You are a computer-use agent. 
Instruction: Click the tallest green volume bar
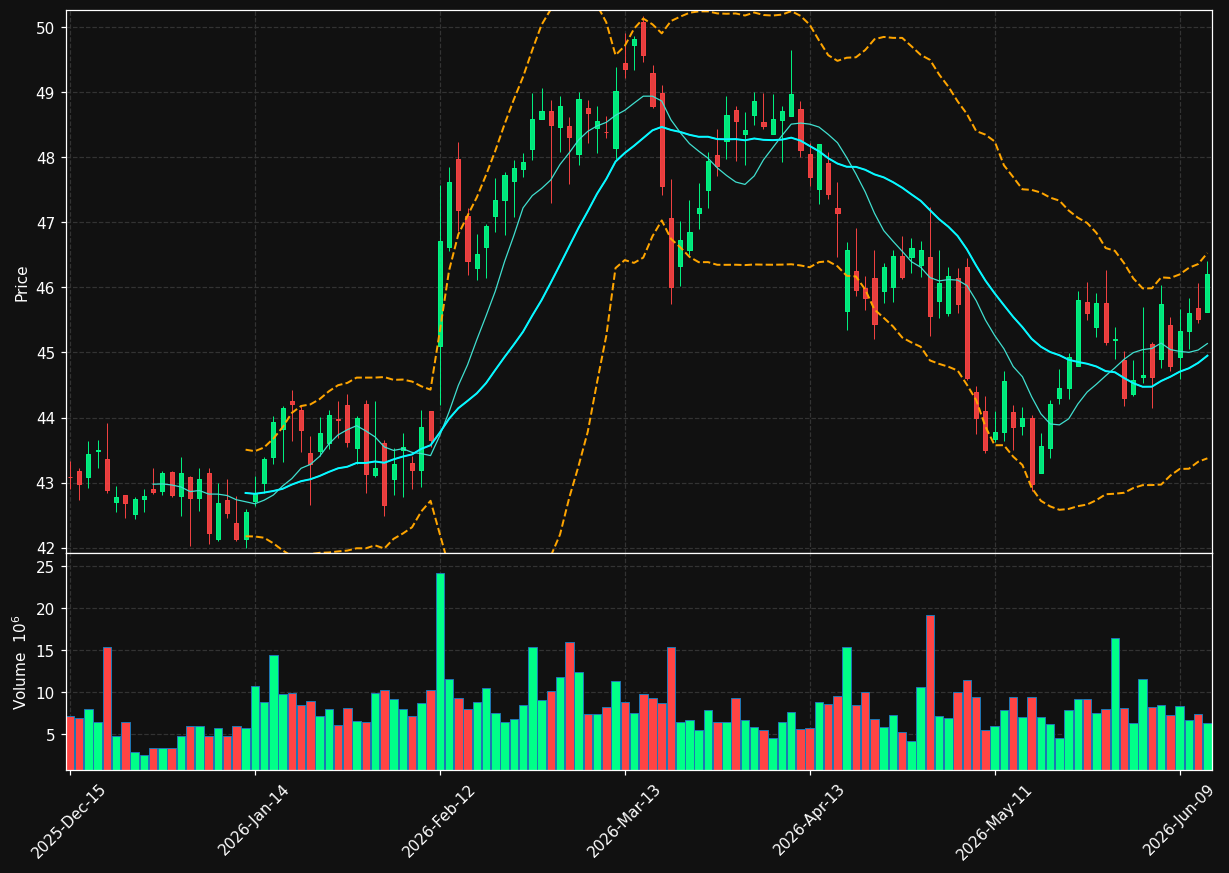click(440, 671)
